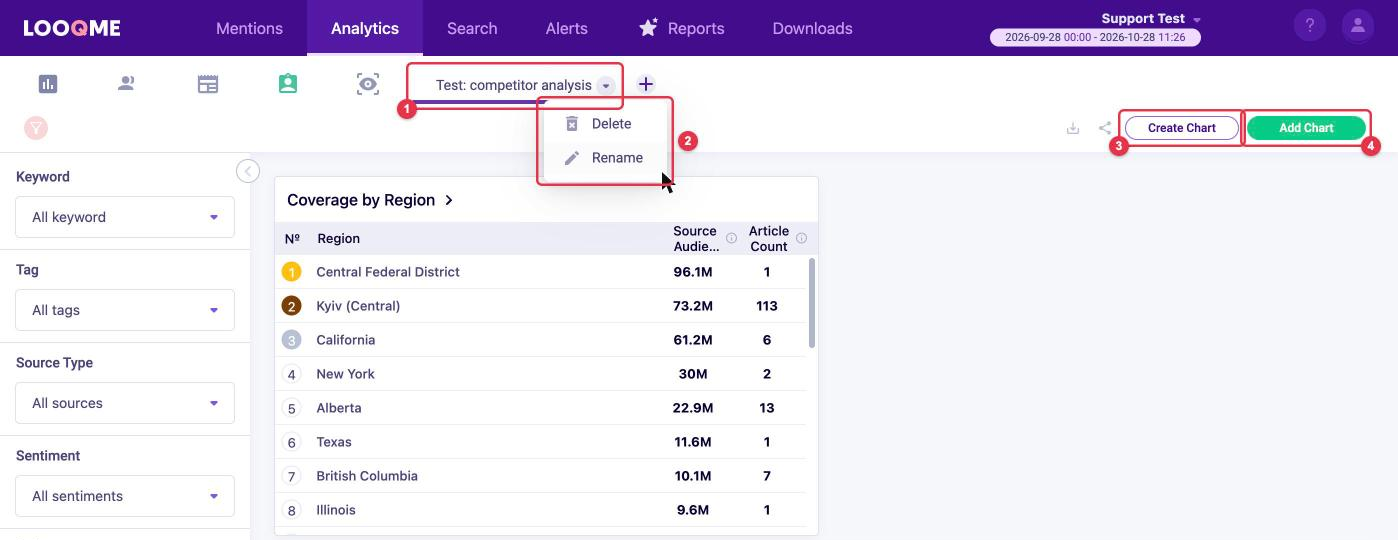Click the region table scrollbar
The image size is (1398, 540).
[811, 303]
